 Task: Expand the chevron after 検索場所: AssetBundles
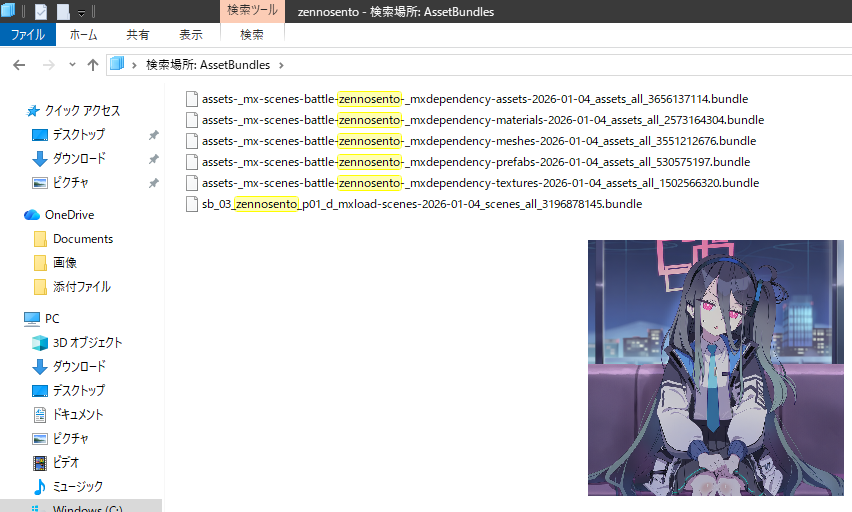[x=281, y=65]
